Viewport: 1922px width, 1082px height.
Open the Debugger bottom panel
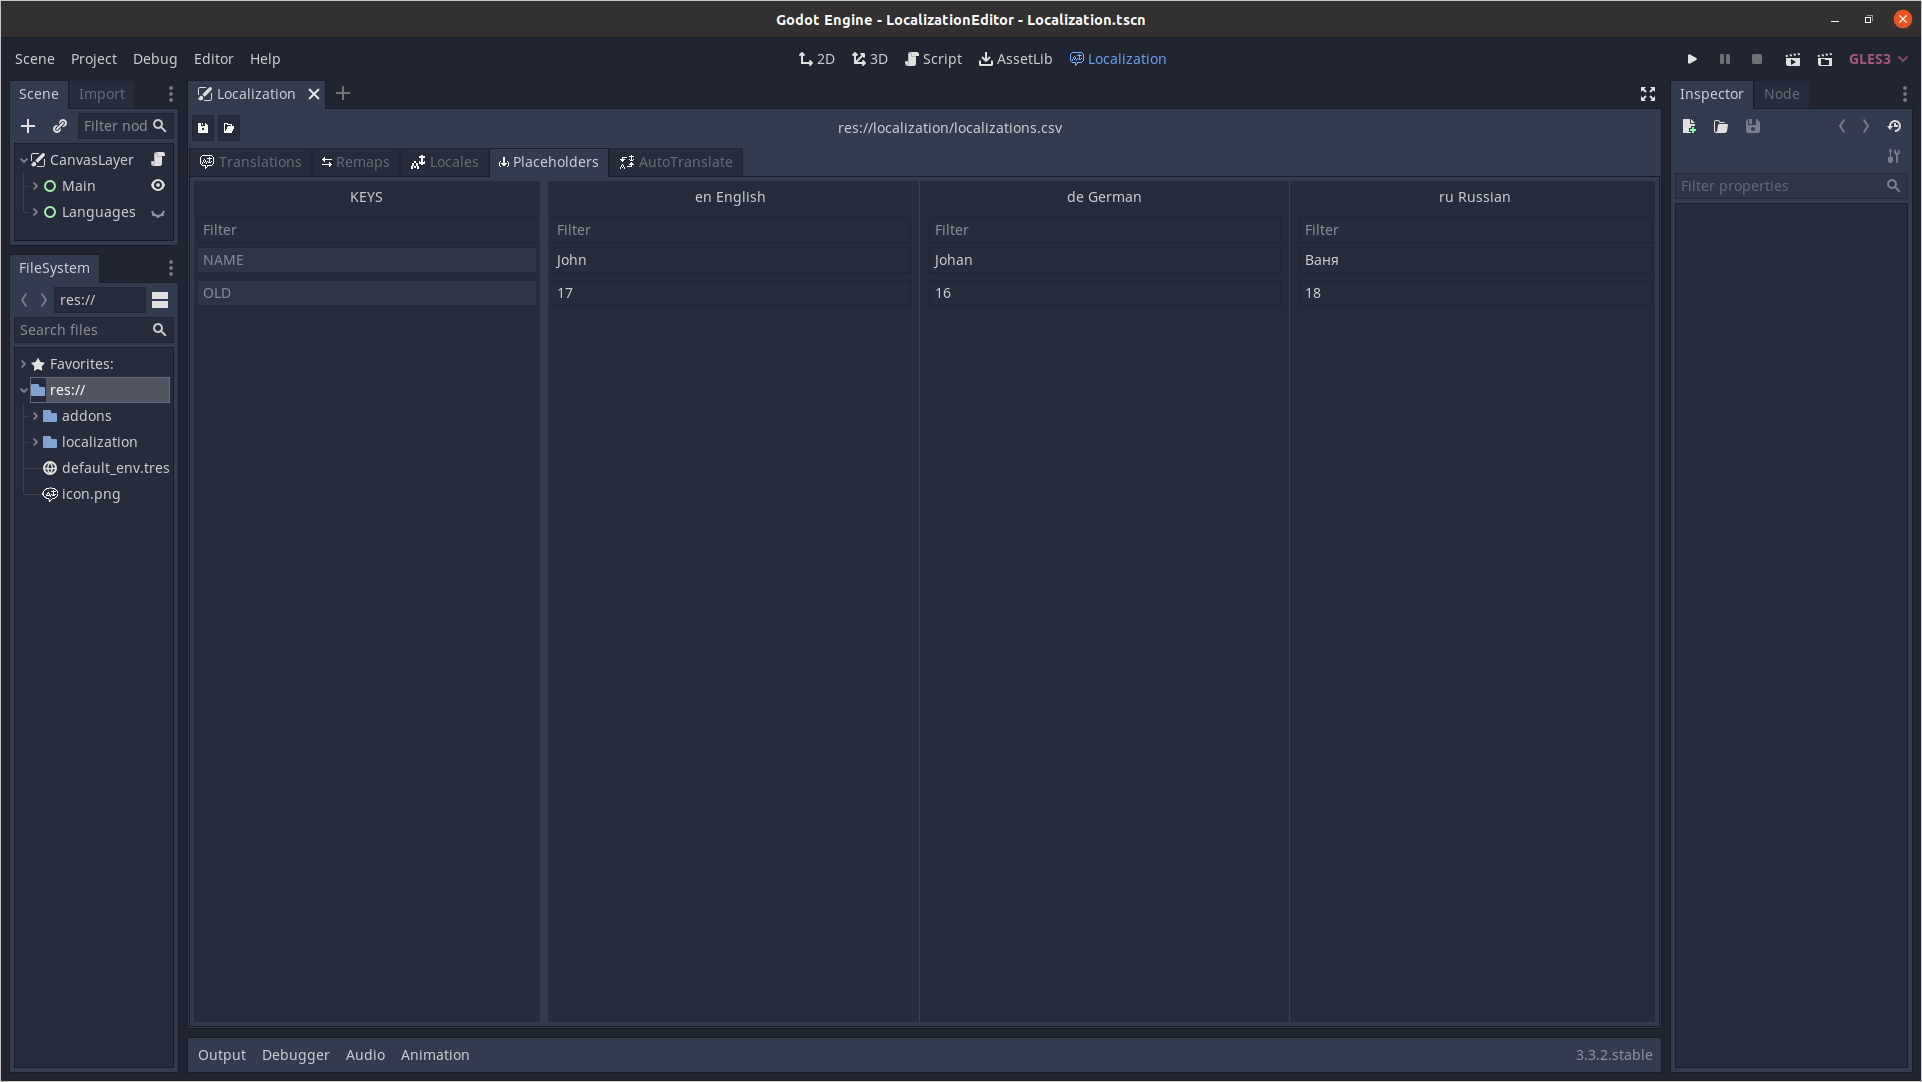(296, 1055)
